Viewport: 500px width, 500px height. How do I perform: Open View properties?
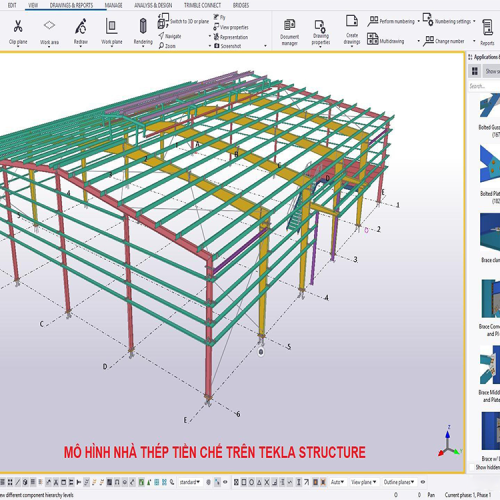231,27
